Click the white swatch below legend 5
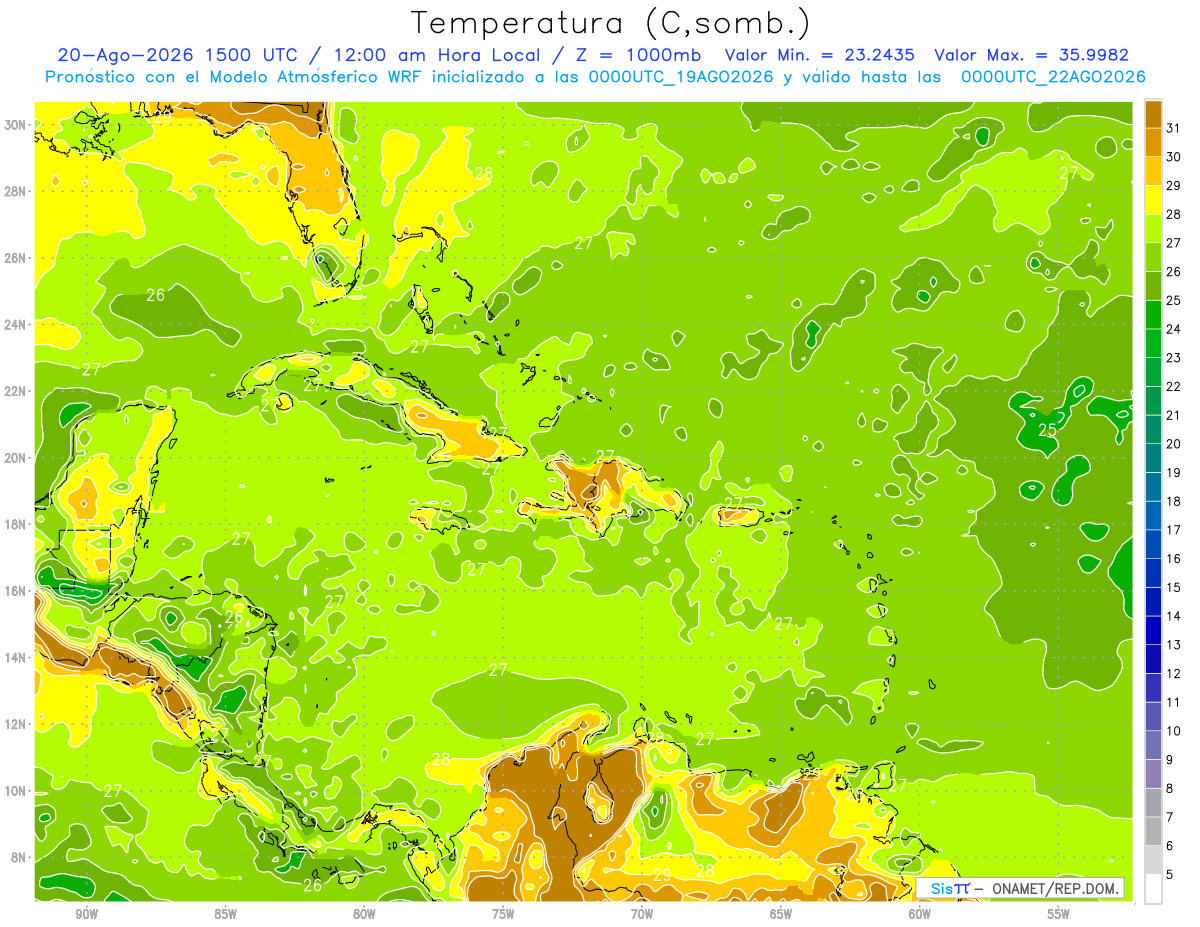The height and width of the screenshot is (927, 1200). coord(1153,889)
